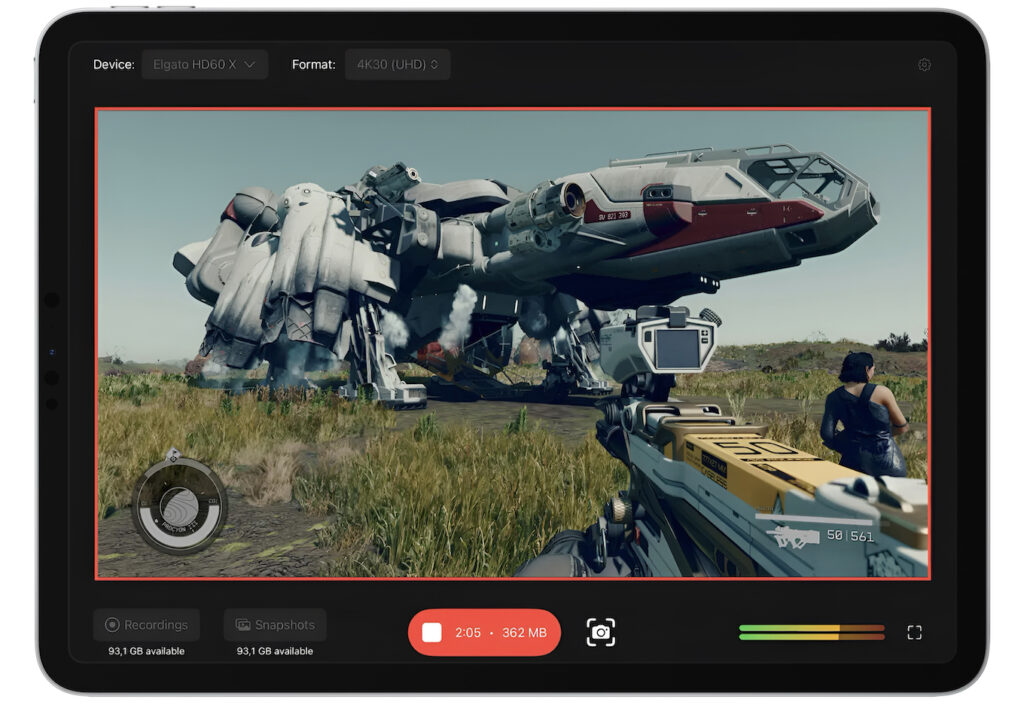Switch to the Snapshots section
The height and width of the screenshot is (705, 1024).
274,624
